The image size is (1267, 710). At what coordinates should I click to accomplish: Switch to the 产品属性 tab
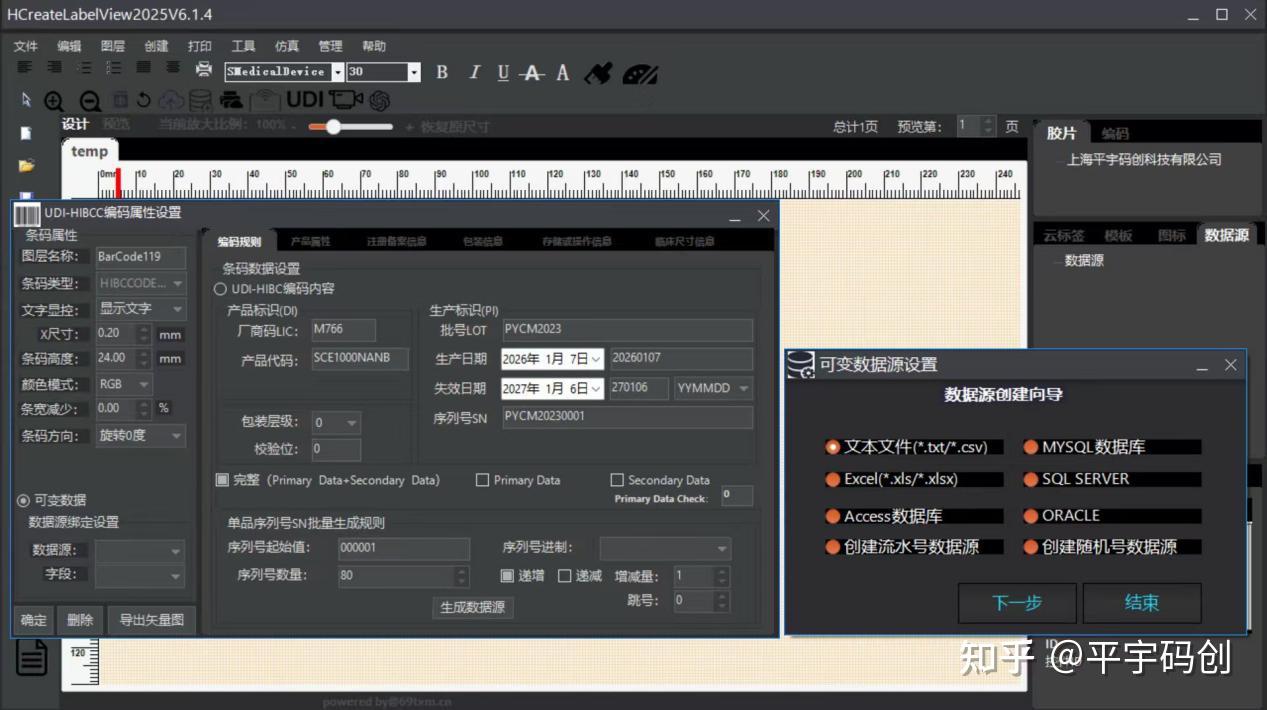pos(310,241)
